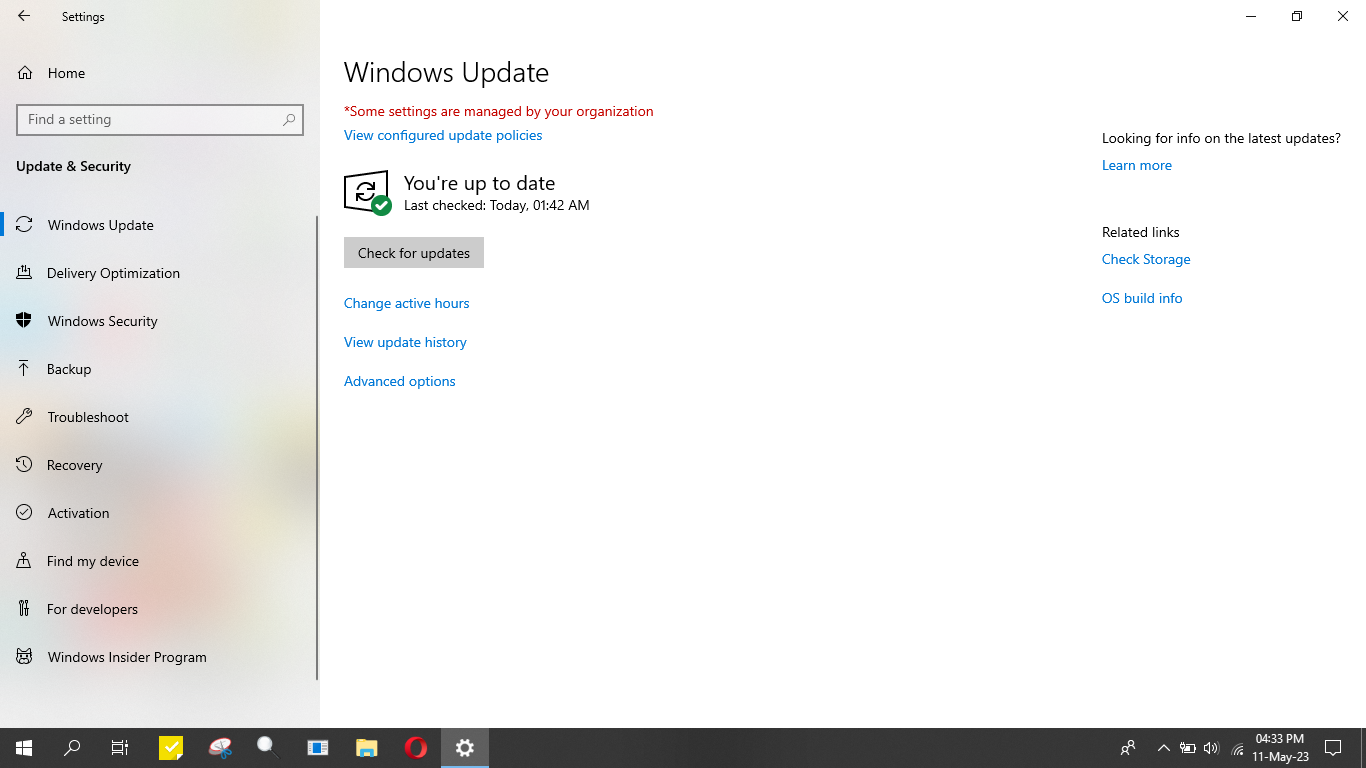The image size is (1366, 768).
Task: Click the "Settings" window title text
Action: (x=83, y=17)
